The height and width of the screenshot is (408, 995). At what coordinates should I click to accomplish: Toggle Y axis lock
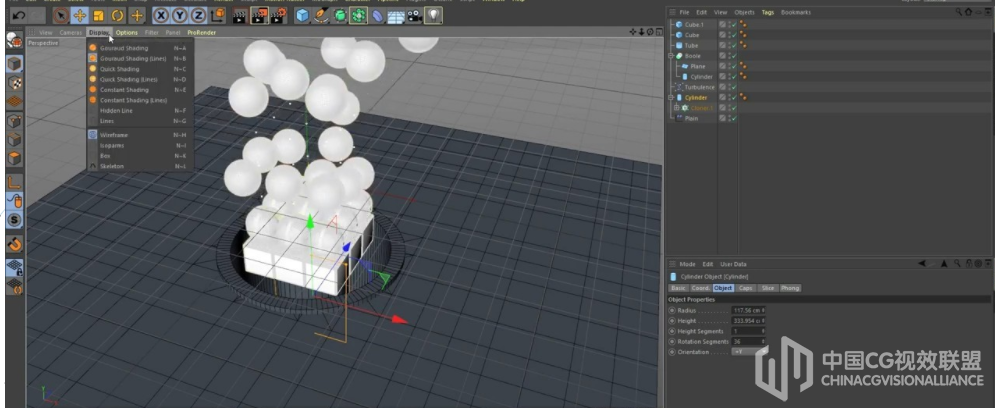180,15
